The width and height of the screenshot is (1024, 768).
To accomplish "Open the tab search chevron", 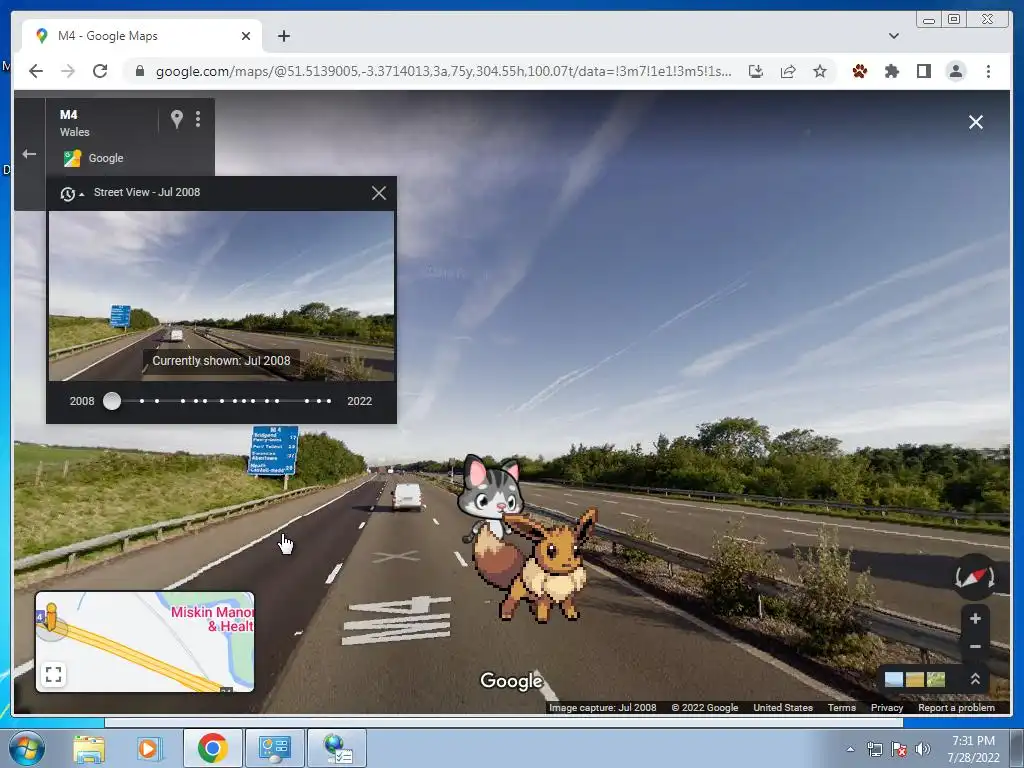I will click(x=893, y=36).
